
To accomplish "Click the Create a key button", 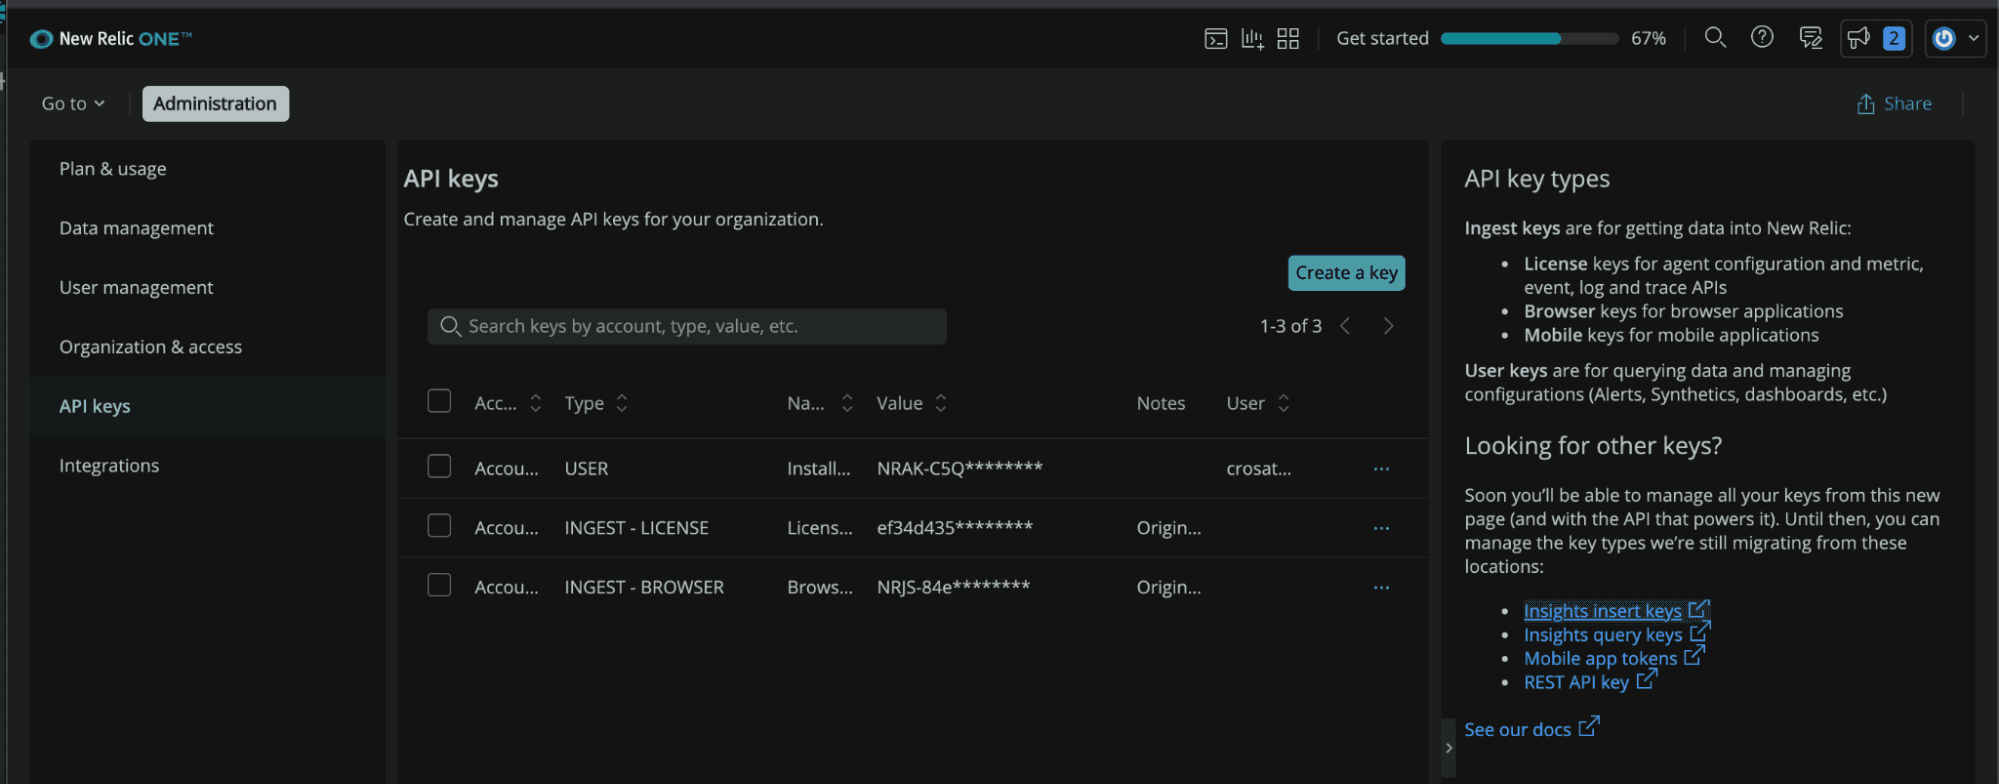I will coord(1346,273).
